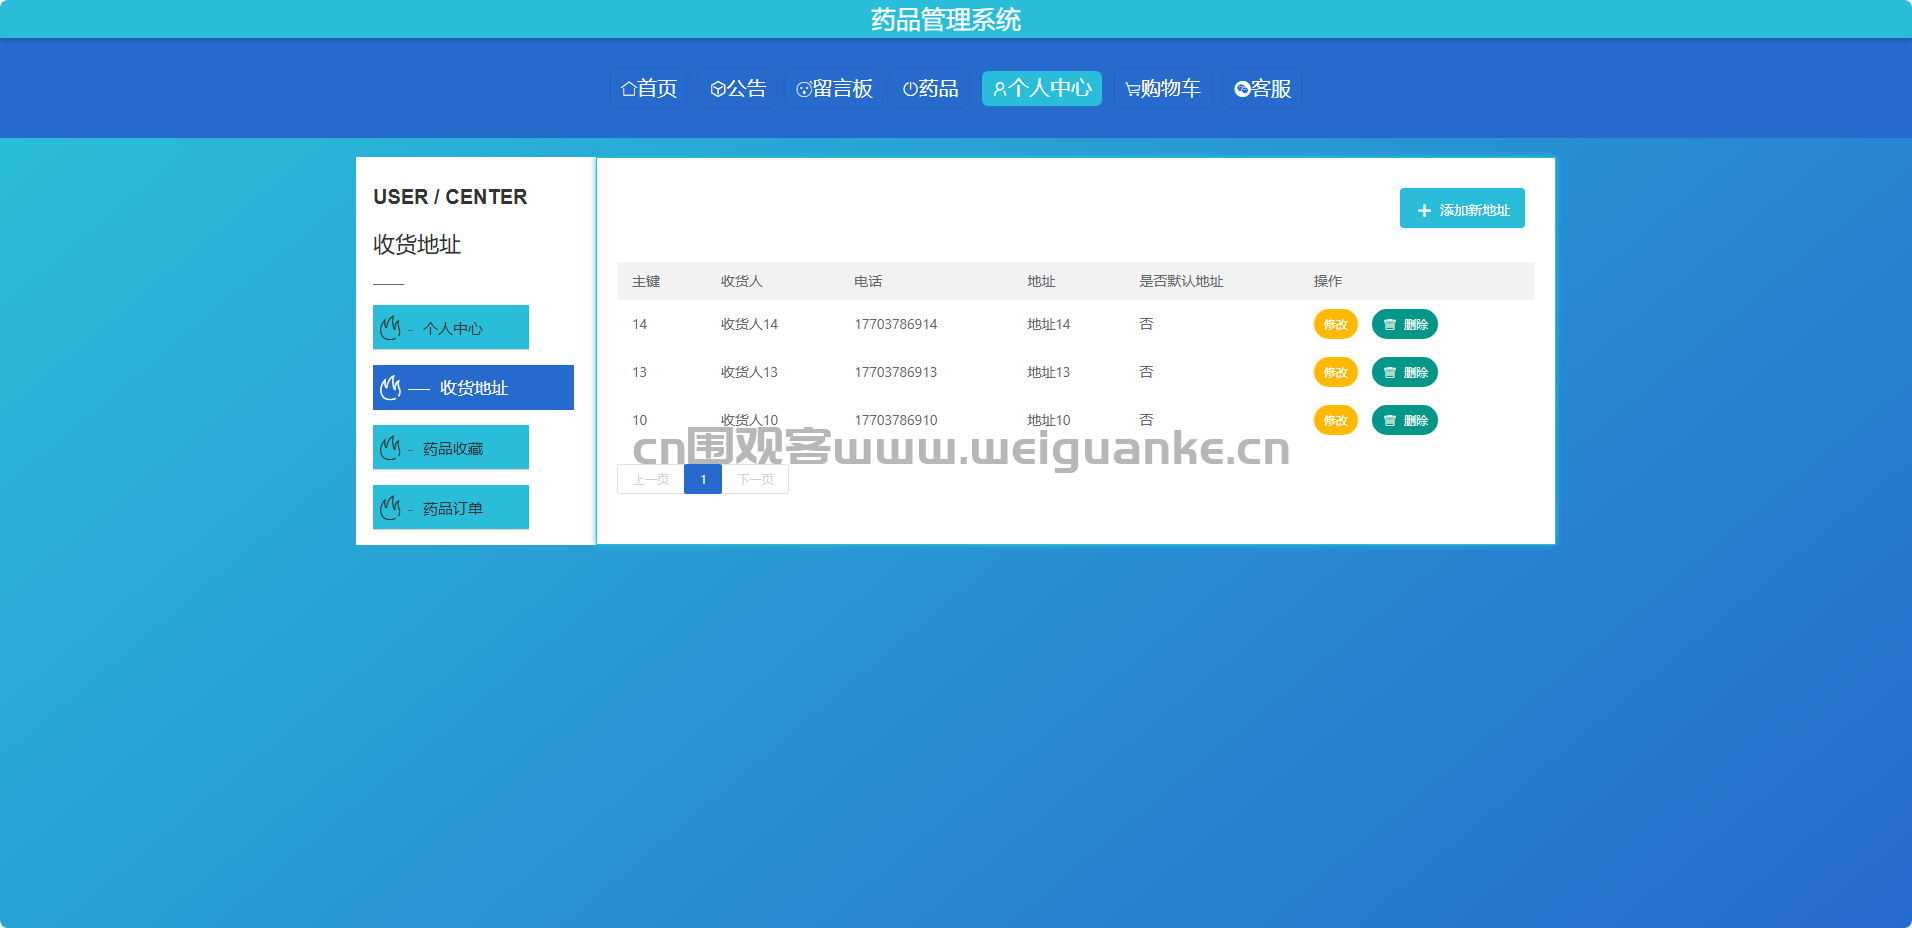Click phone number 17703786914
This screenshot has width=1912, height=928.
(x=896, y=324)
